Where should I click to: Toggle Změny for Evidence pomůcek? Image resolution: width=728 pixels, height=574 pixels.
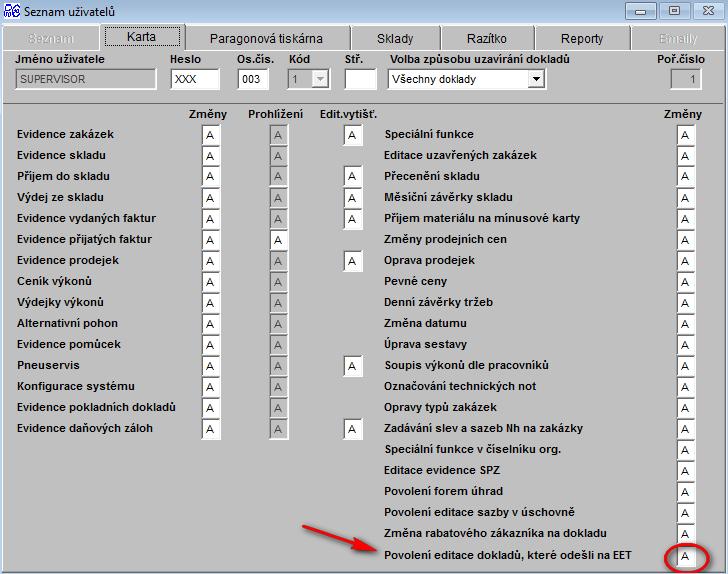tap(211, 345)
